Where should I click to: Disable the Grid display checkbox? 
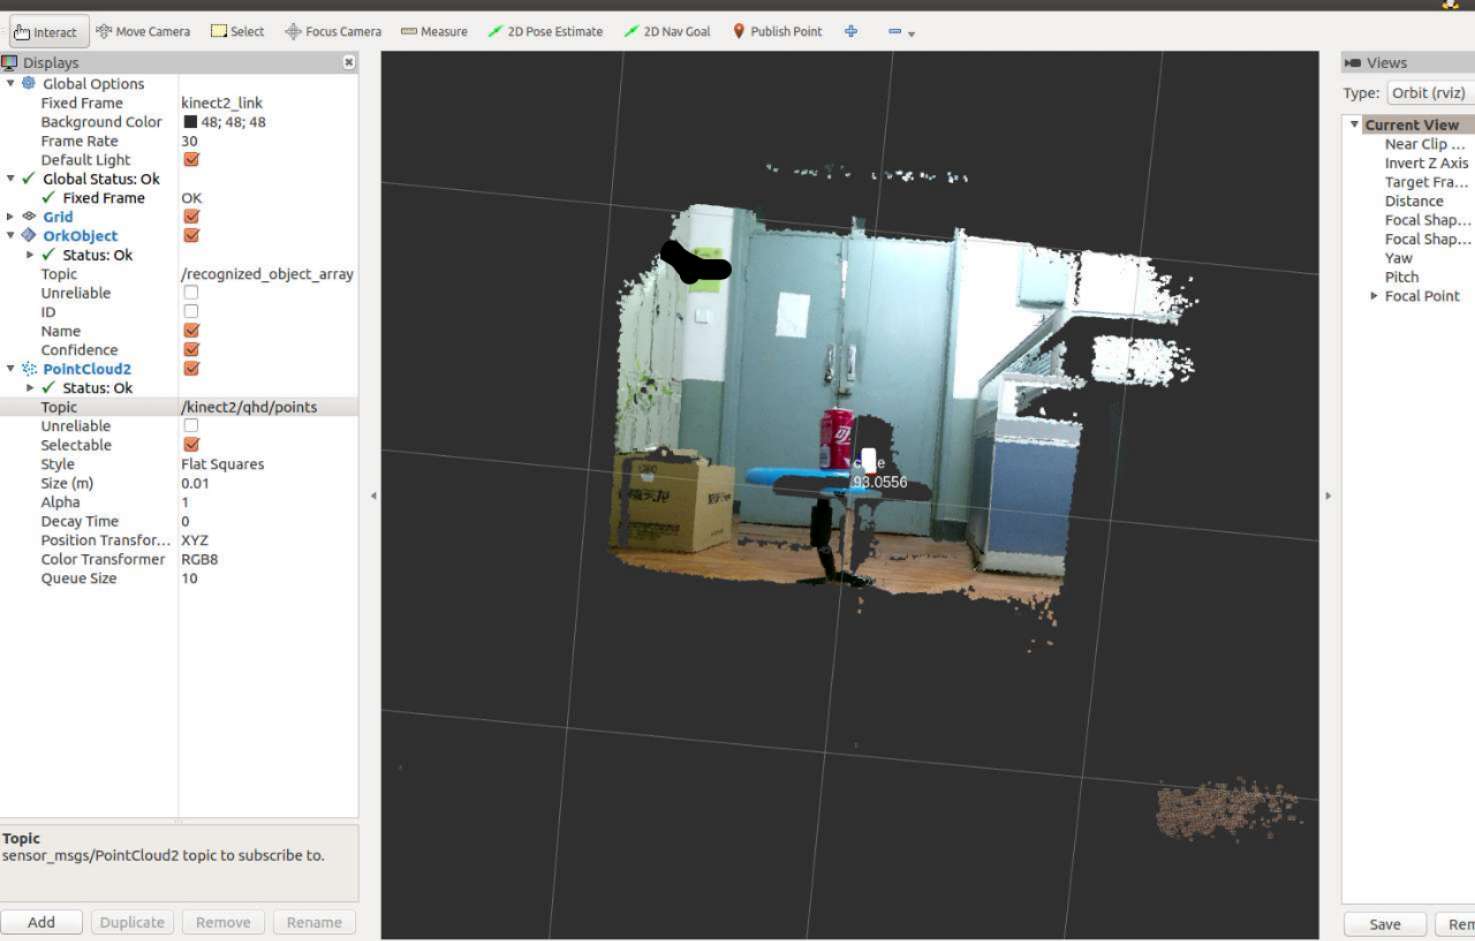coord(190,216)
